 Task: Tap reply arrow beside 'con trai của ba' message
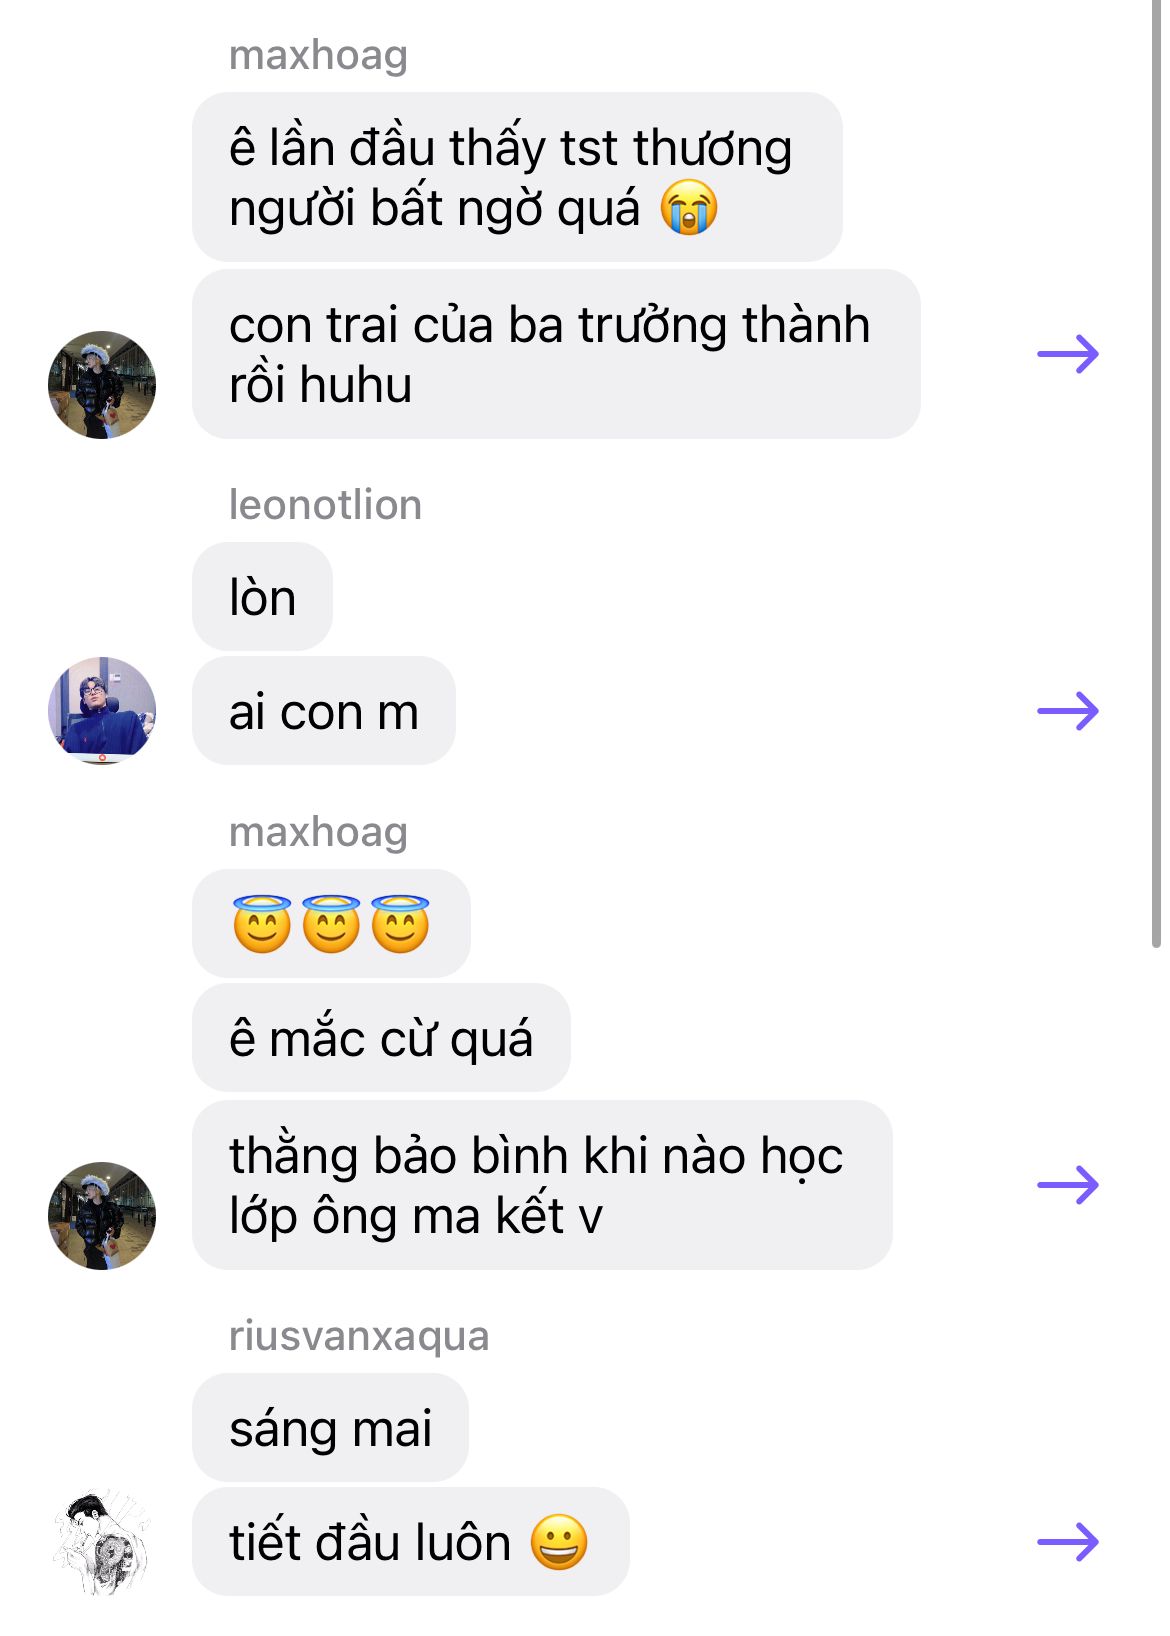coord(1068,354)
